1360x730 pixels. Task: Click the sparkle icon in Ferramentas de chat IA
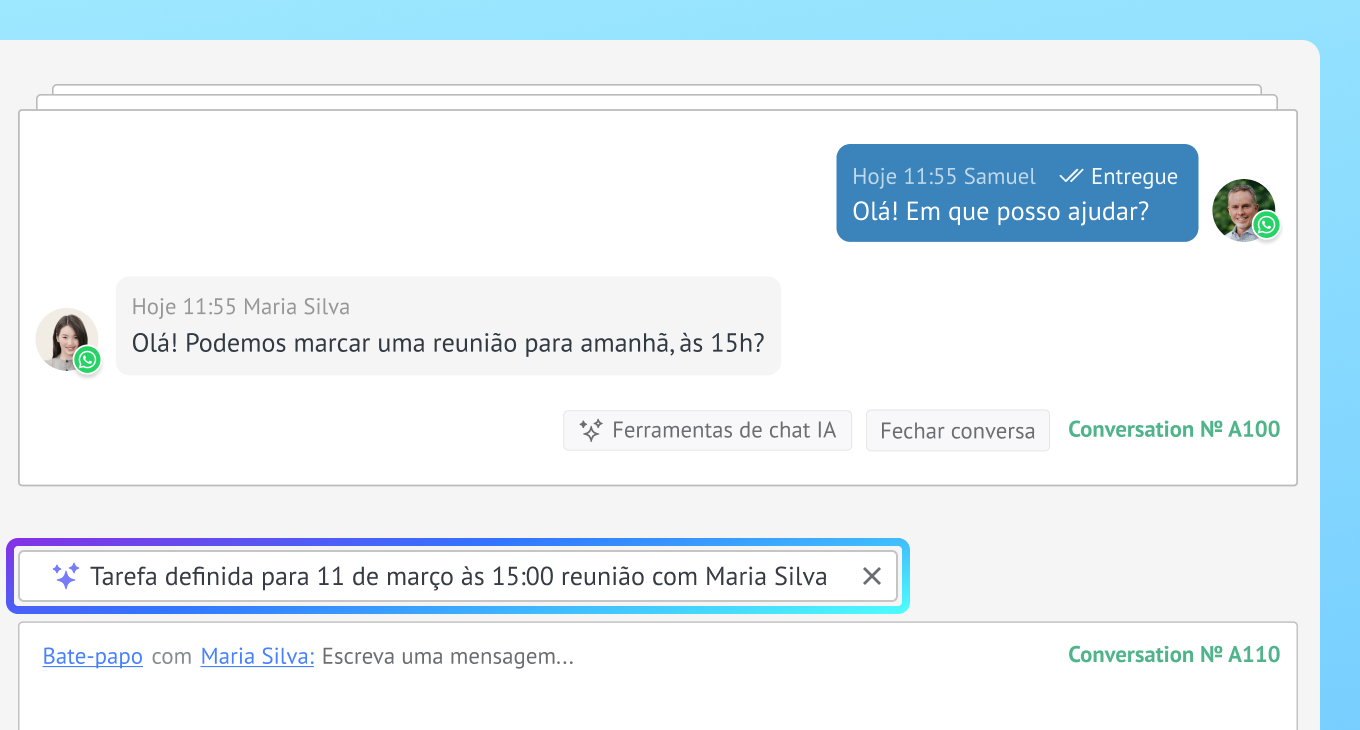[x=591, y=431]
